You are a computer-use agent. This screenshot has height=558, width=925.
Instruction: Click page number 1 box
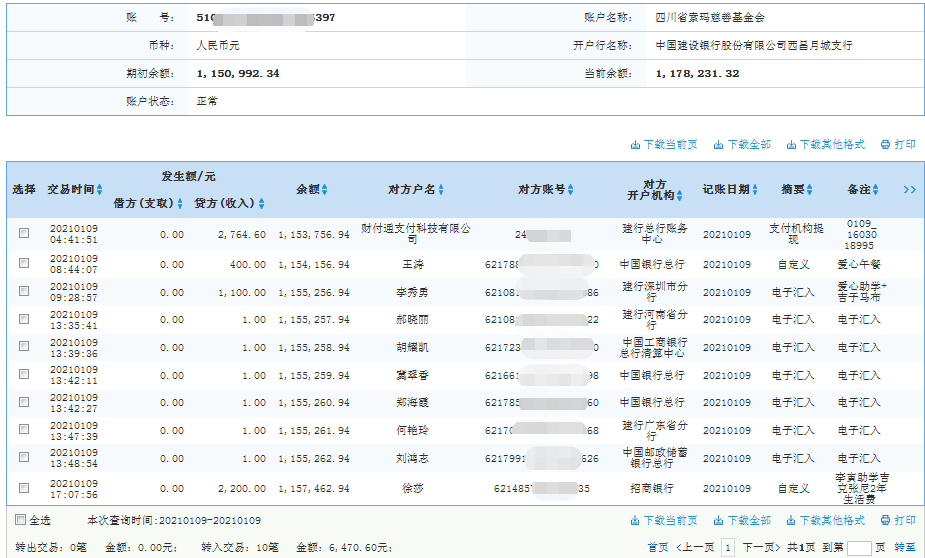point(728,547)
